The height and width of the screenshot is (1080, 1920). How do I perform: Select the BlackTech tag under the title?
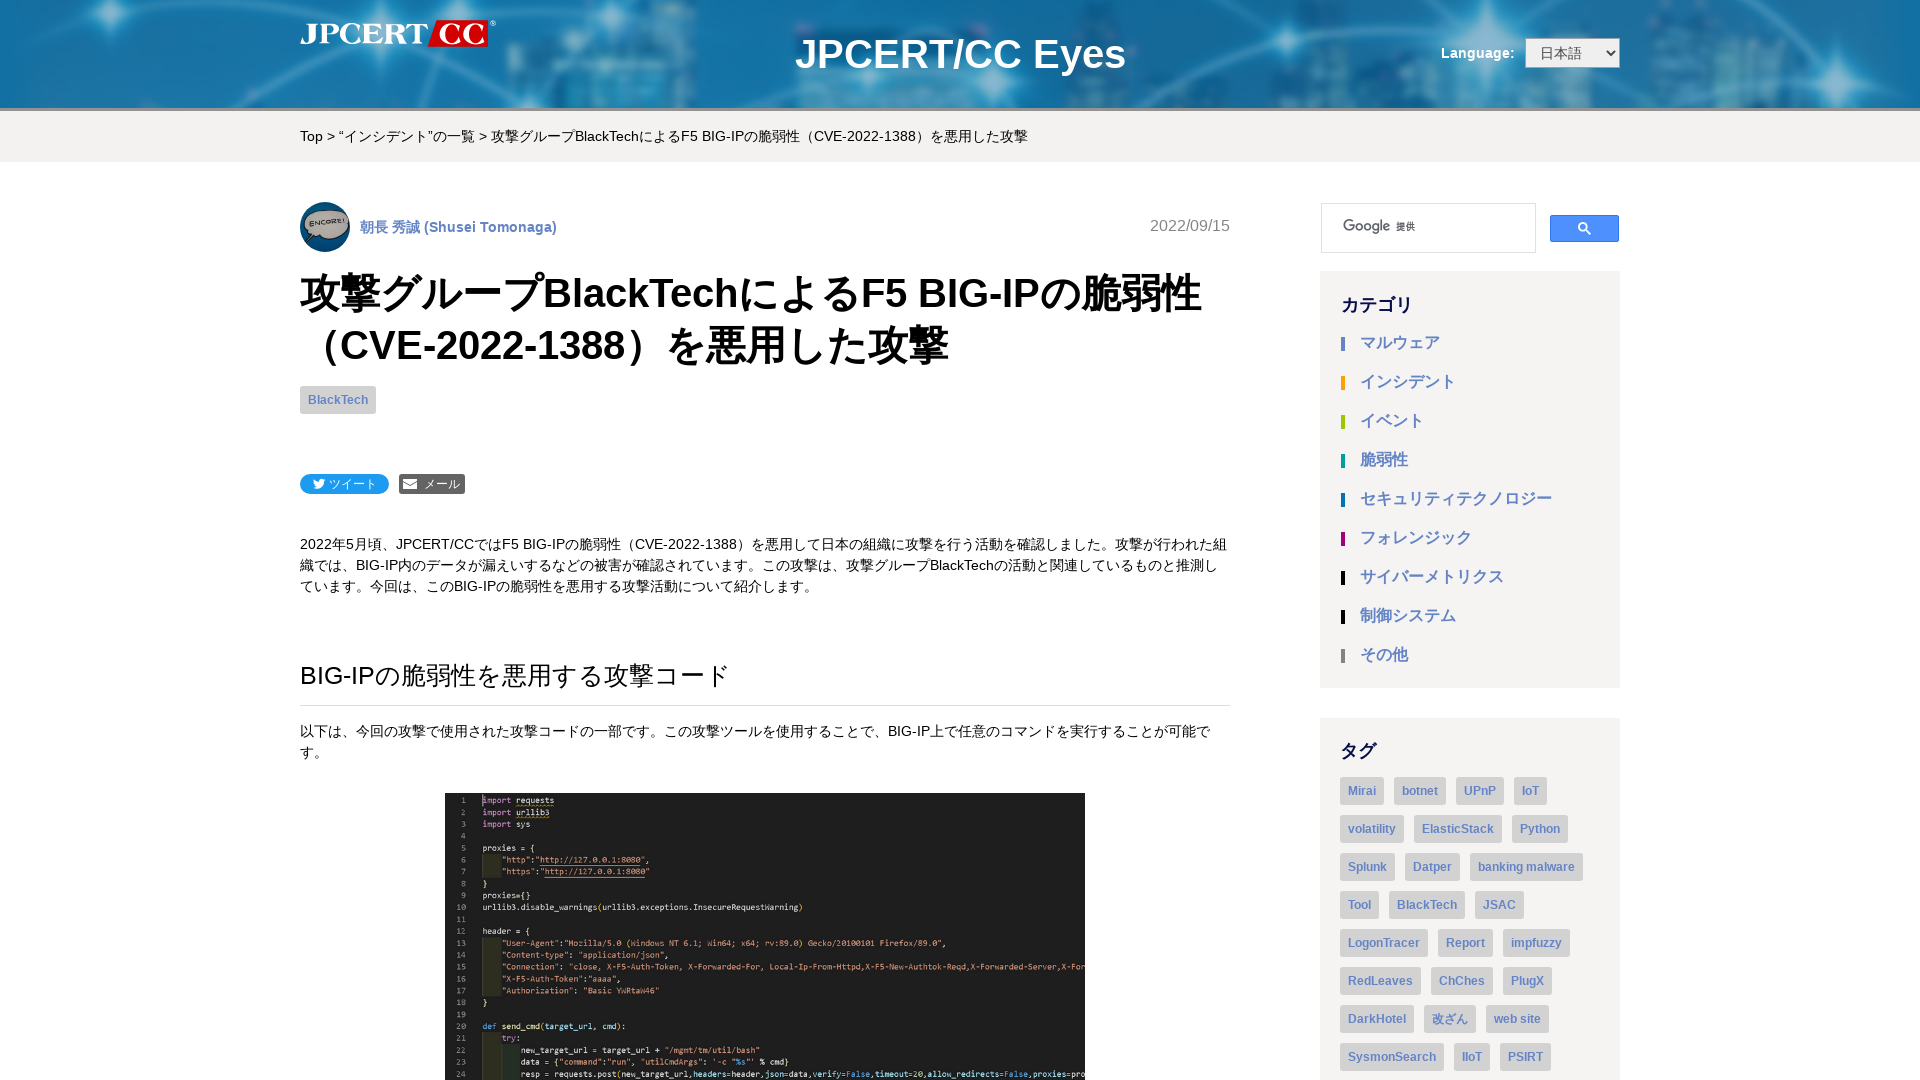point(337,399)
